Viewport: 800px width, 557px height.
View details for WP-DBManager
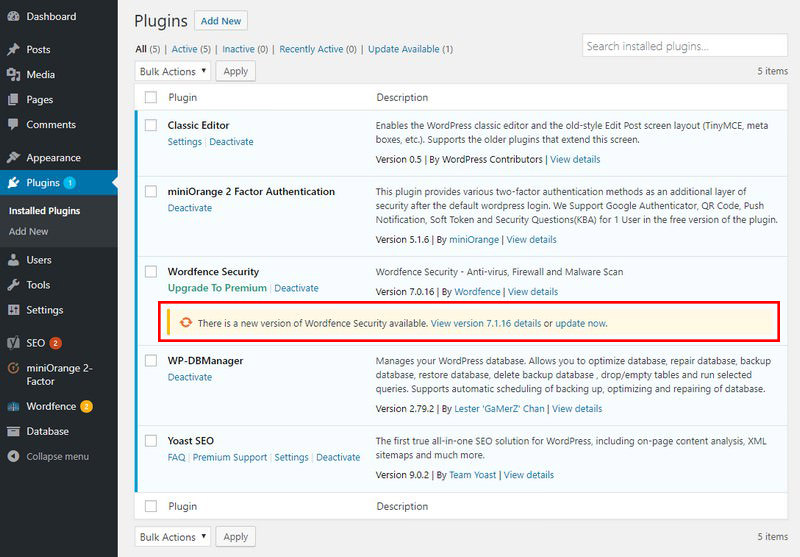577,409
